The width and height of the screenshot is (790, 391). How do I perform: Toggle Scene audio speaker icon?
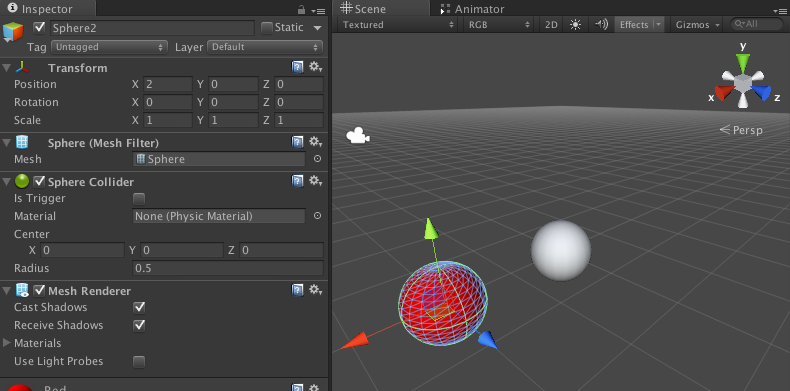coord(601,24)
